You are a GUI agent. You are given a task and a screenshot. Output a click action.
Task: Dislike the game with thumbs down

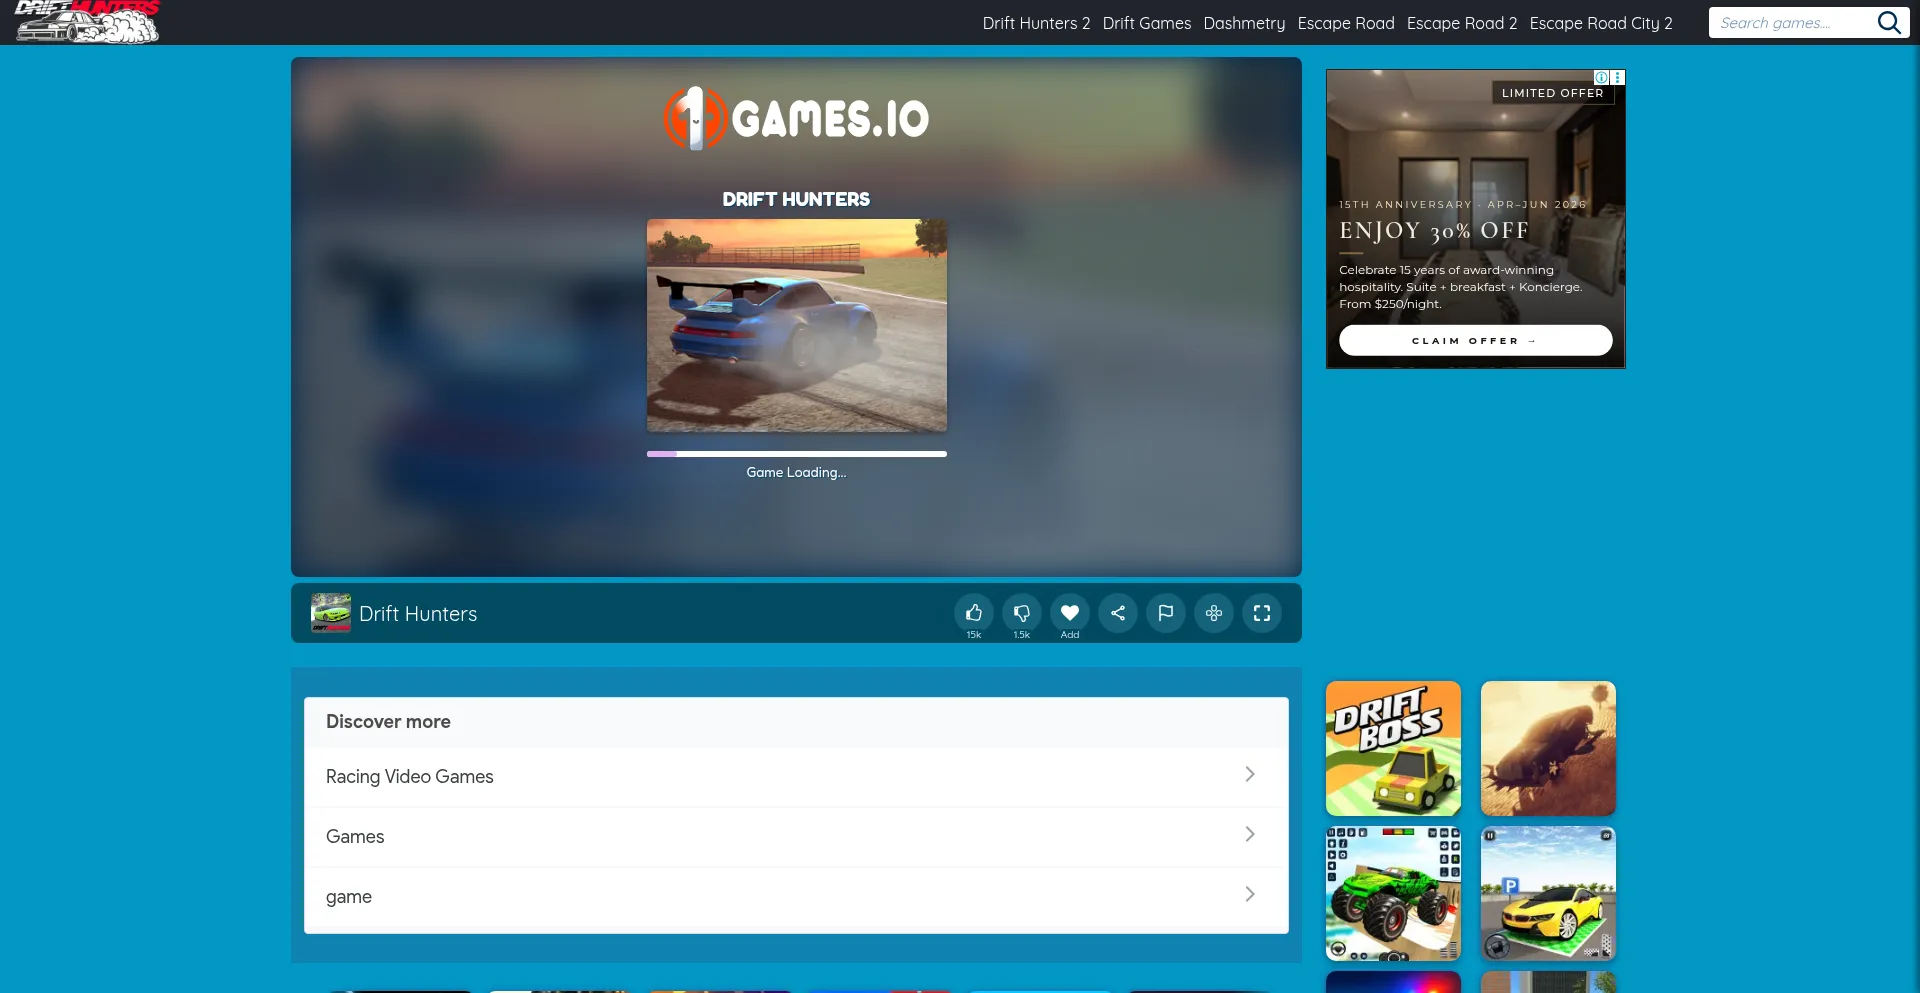pyautogui.click(x=1022, y=613)
